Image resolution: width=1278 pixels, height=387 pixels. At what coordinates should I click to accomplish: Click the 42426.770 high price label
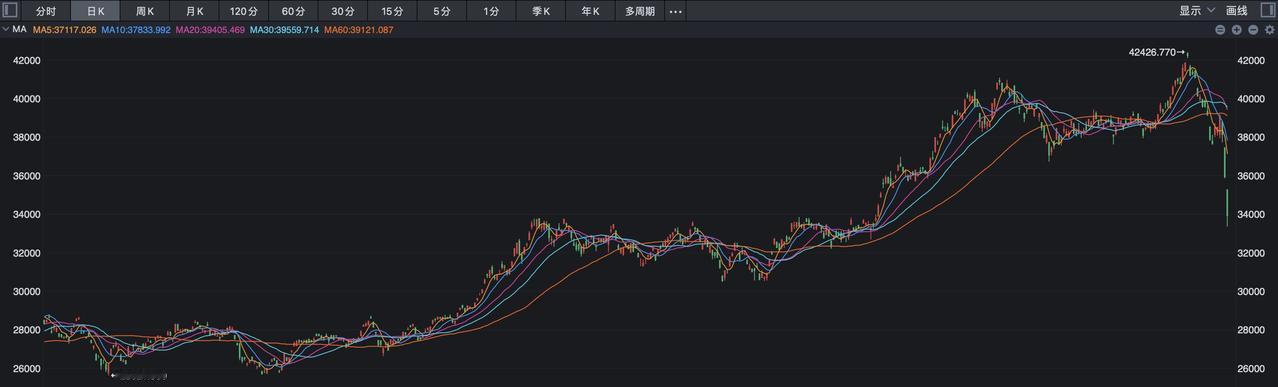click(1152, 52)
